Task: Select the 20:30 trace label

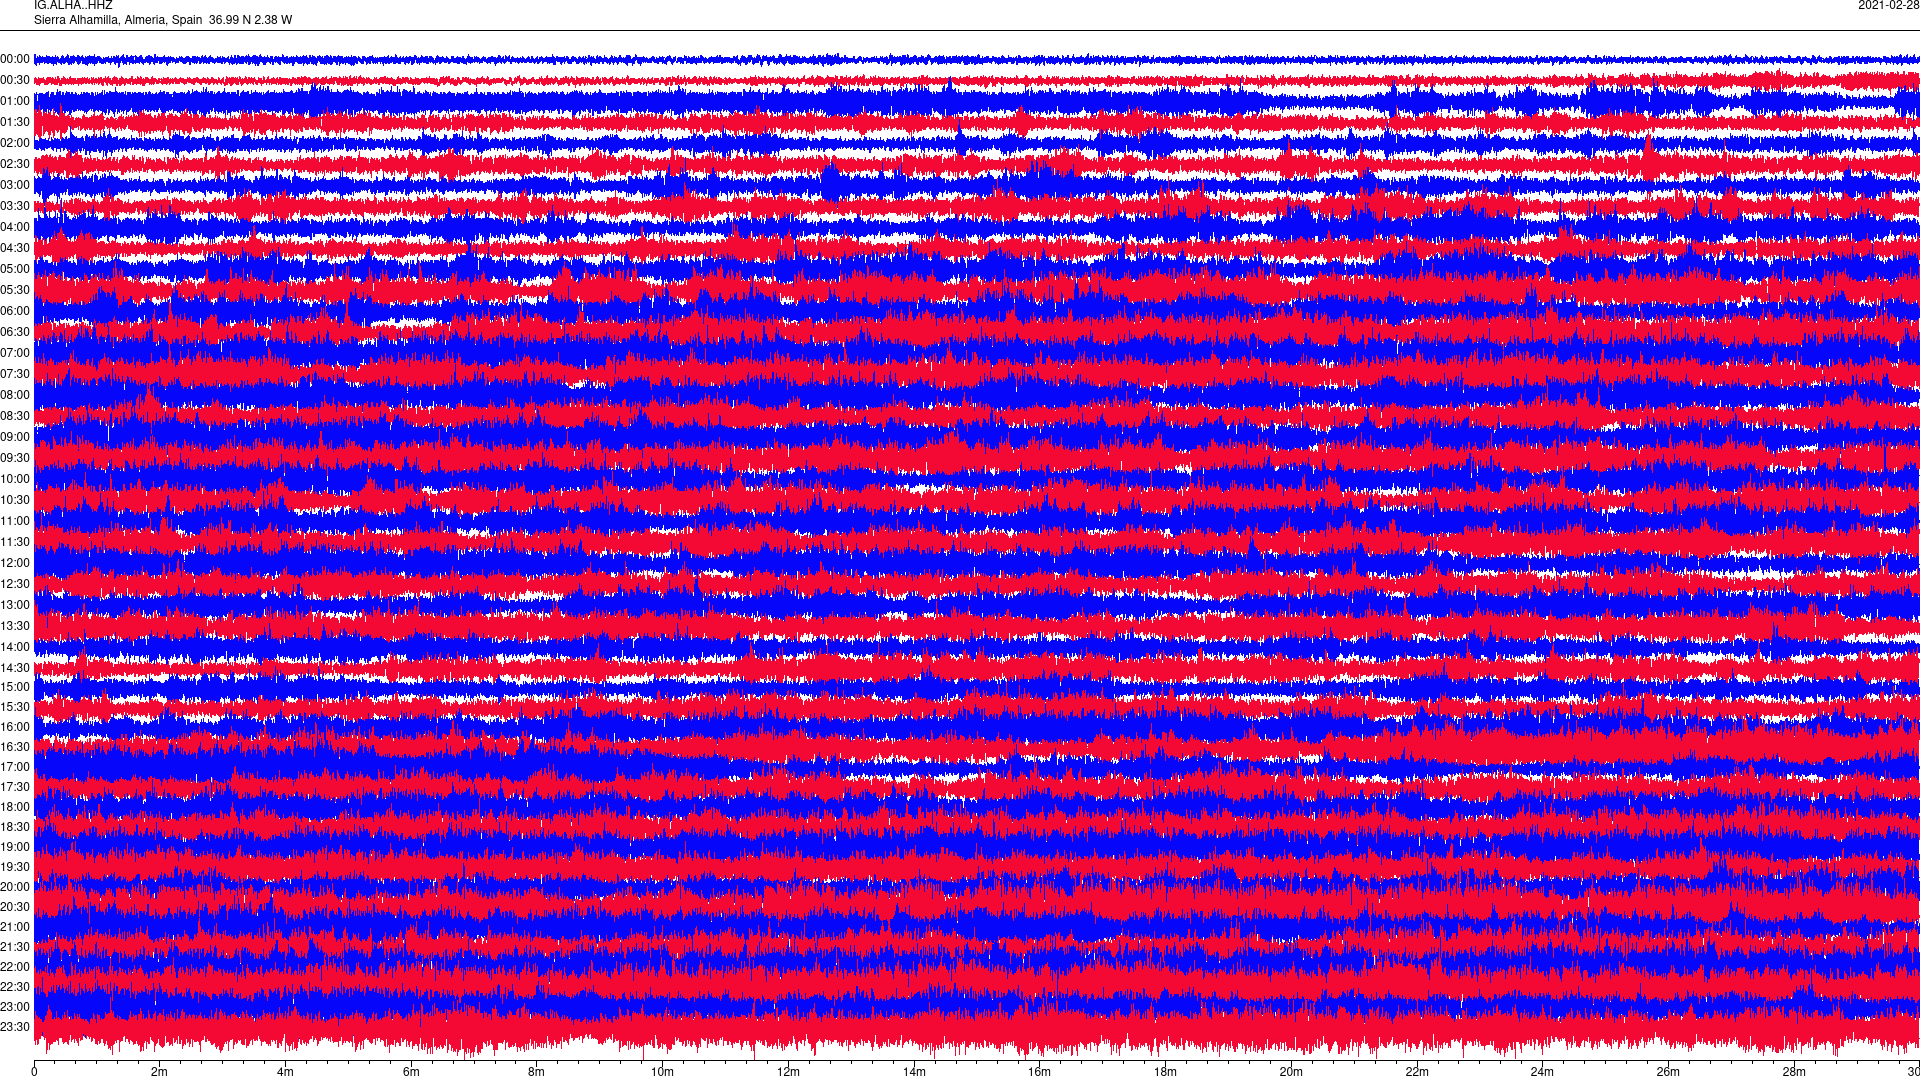Action: (x=15, y=908)
